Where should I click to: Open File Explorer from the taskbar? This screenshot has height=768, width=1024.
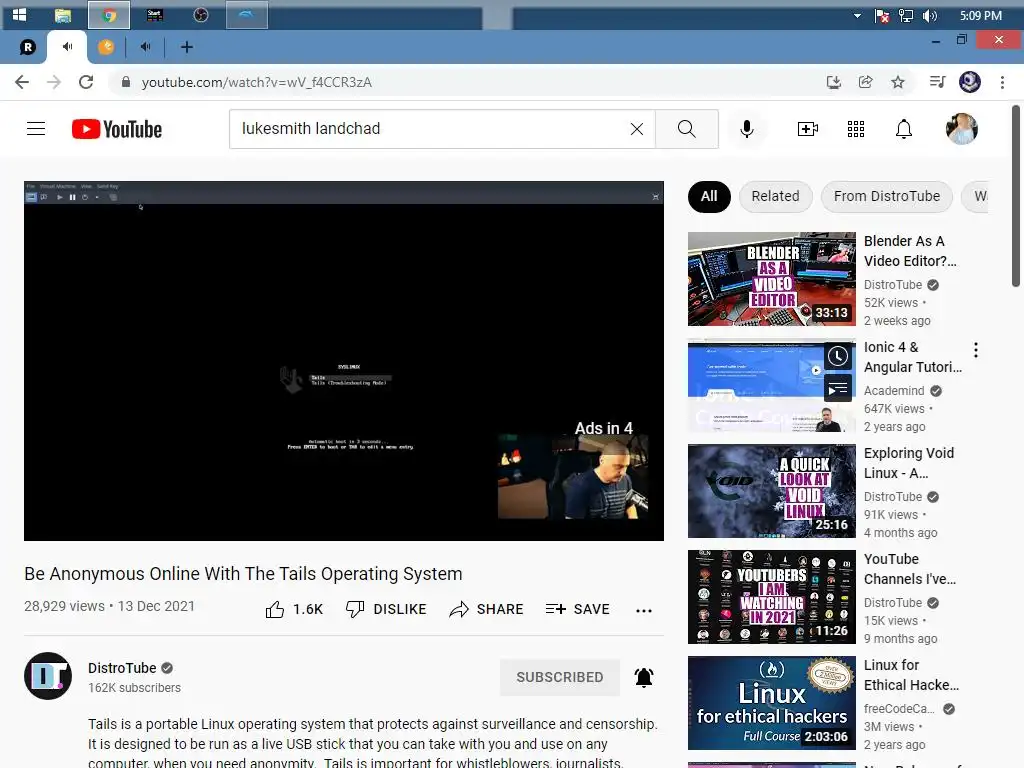63,15
